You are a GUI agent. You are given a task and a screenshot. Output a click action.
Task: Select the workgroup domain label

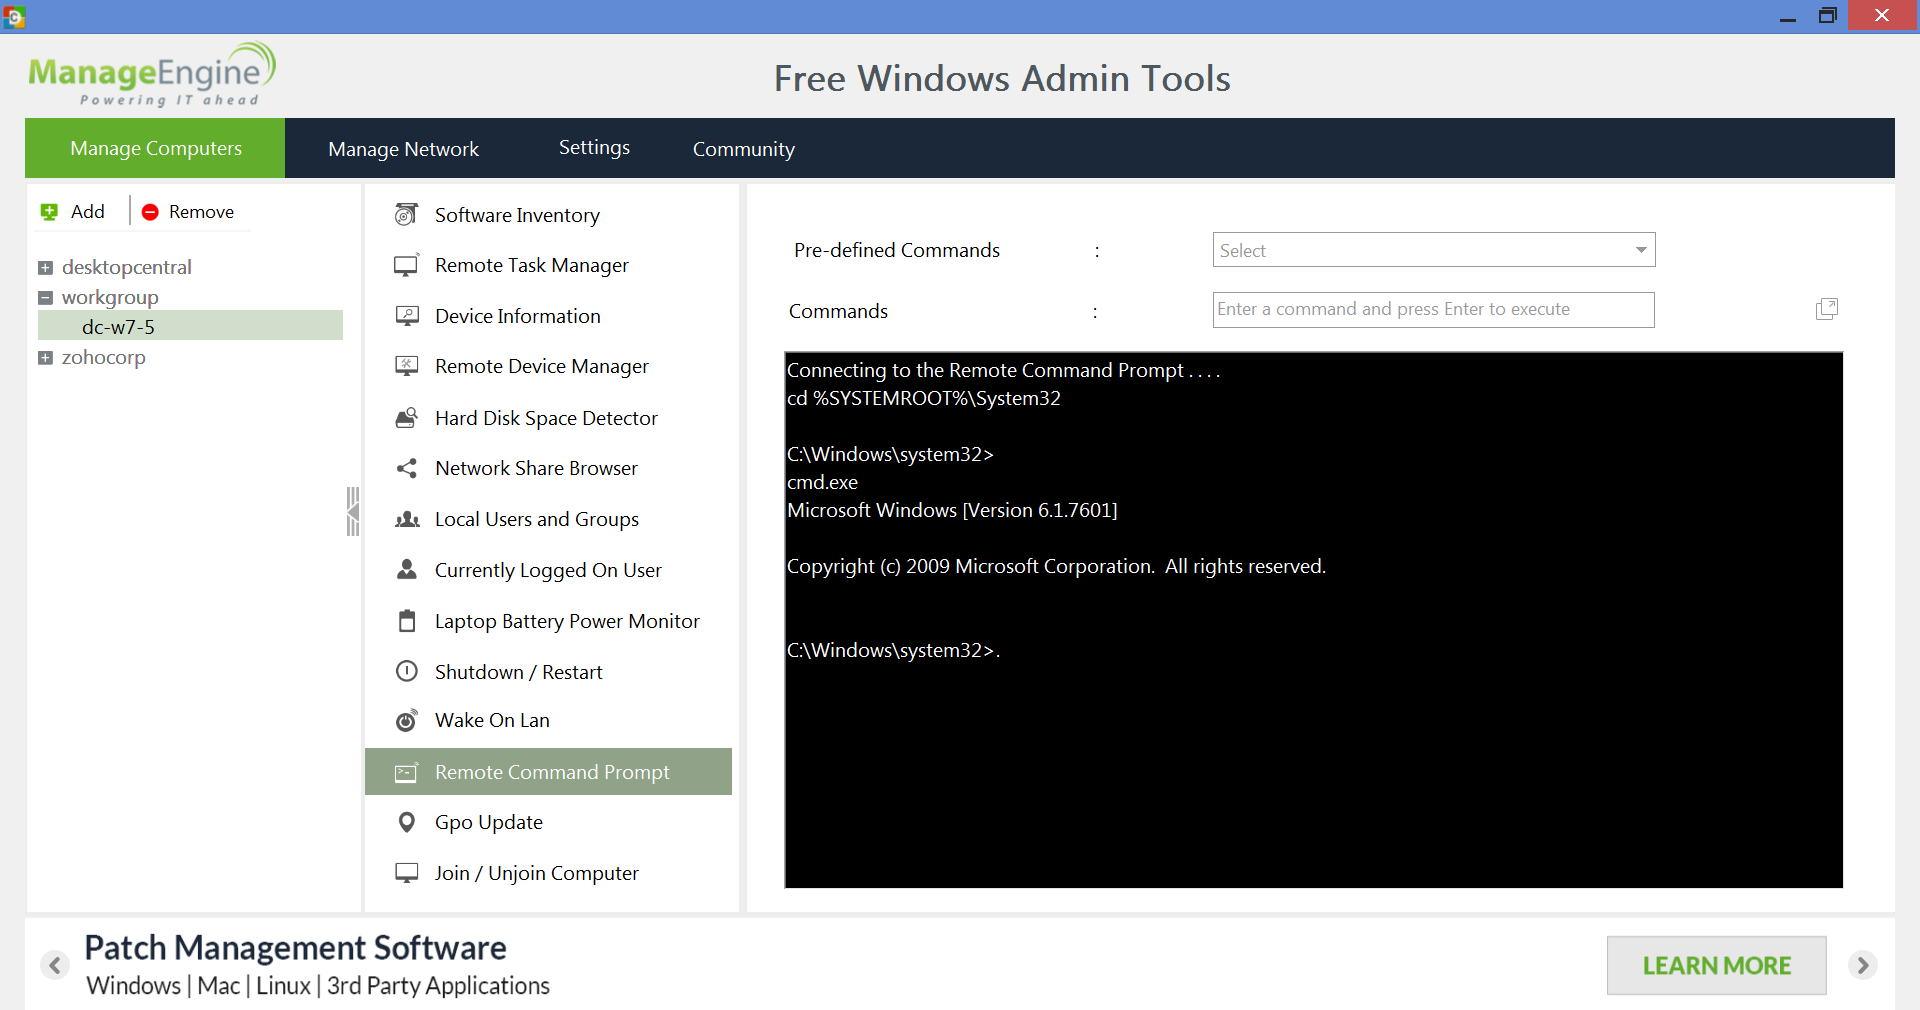pyautogui.click(x=110, y=297)
